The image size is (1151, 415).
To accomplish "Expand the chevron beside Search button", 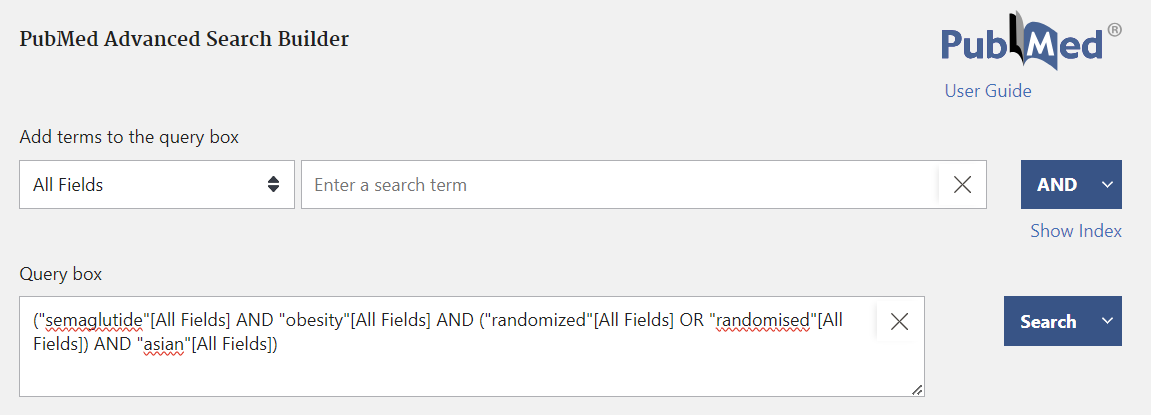I will [x=1108, y=321].
